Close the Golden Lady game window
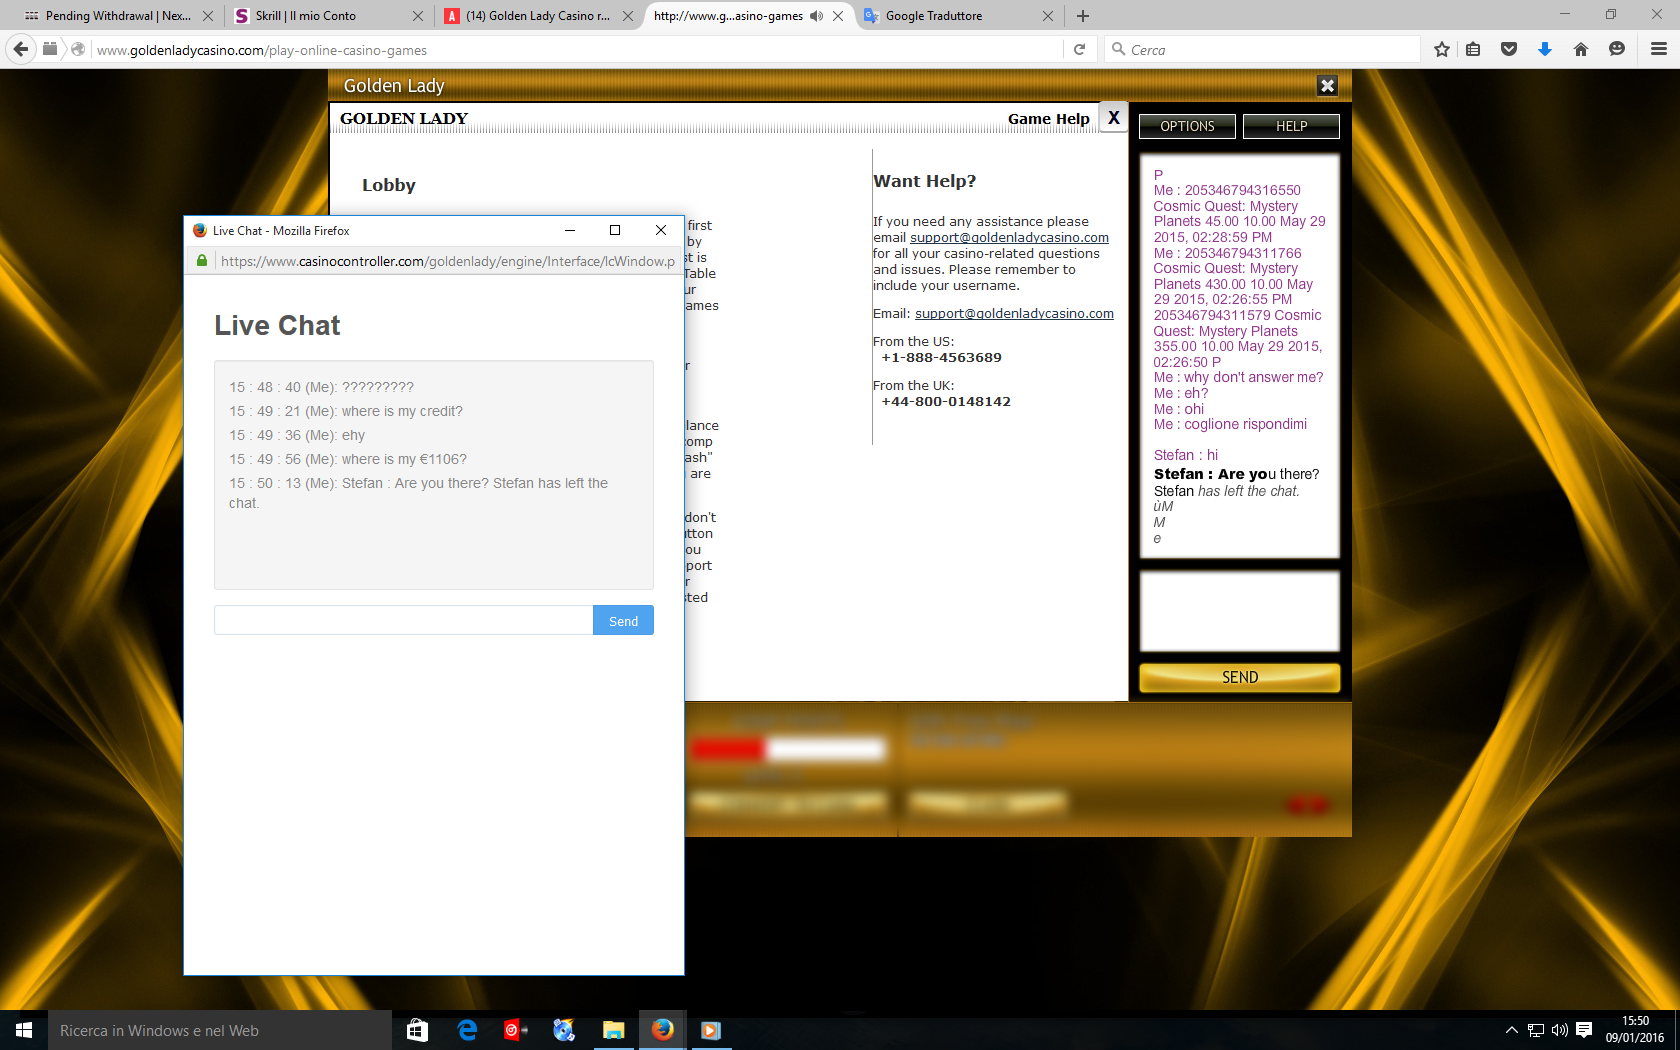 (1327, 86)
